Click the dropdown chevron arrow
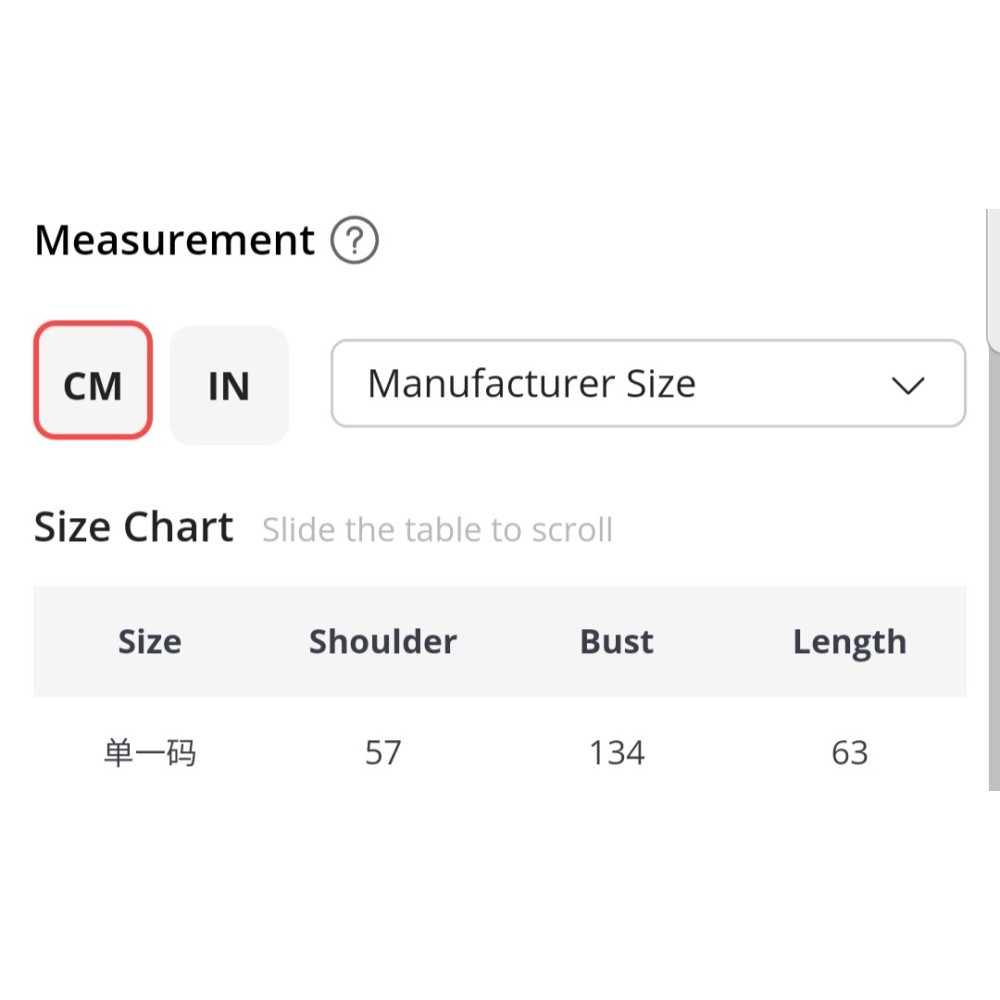This screenshot has width=1000, height=1000. pos(908,386)
